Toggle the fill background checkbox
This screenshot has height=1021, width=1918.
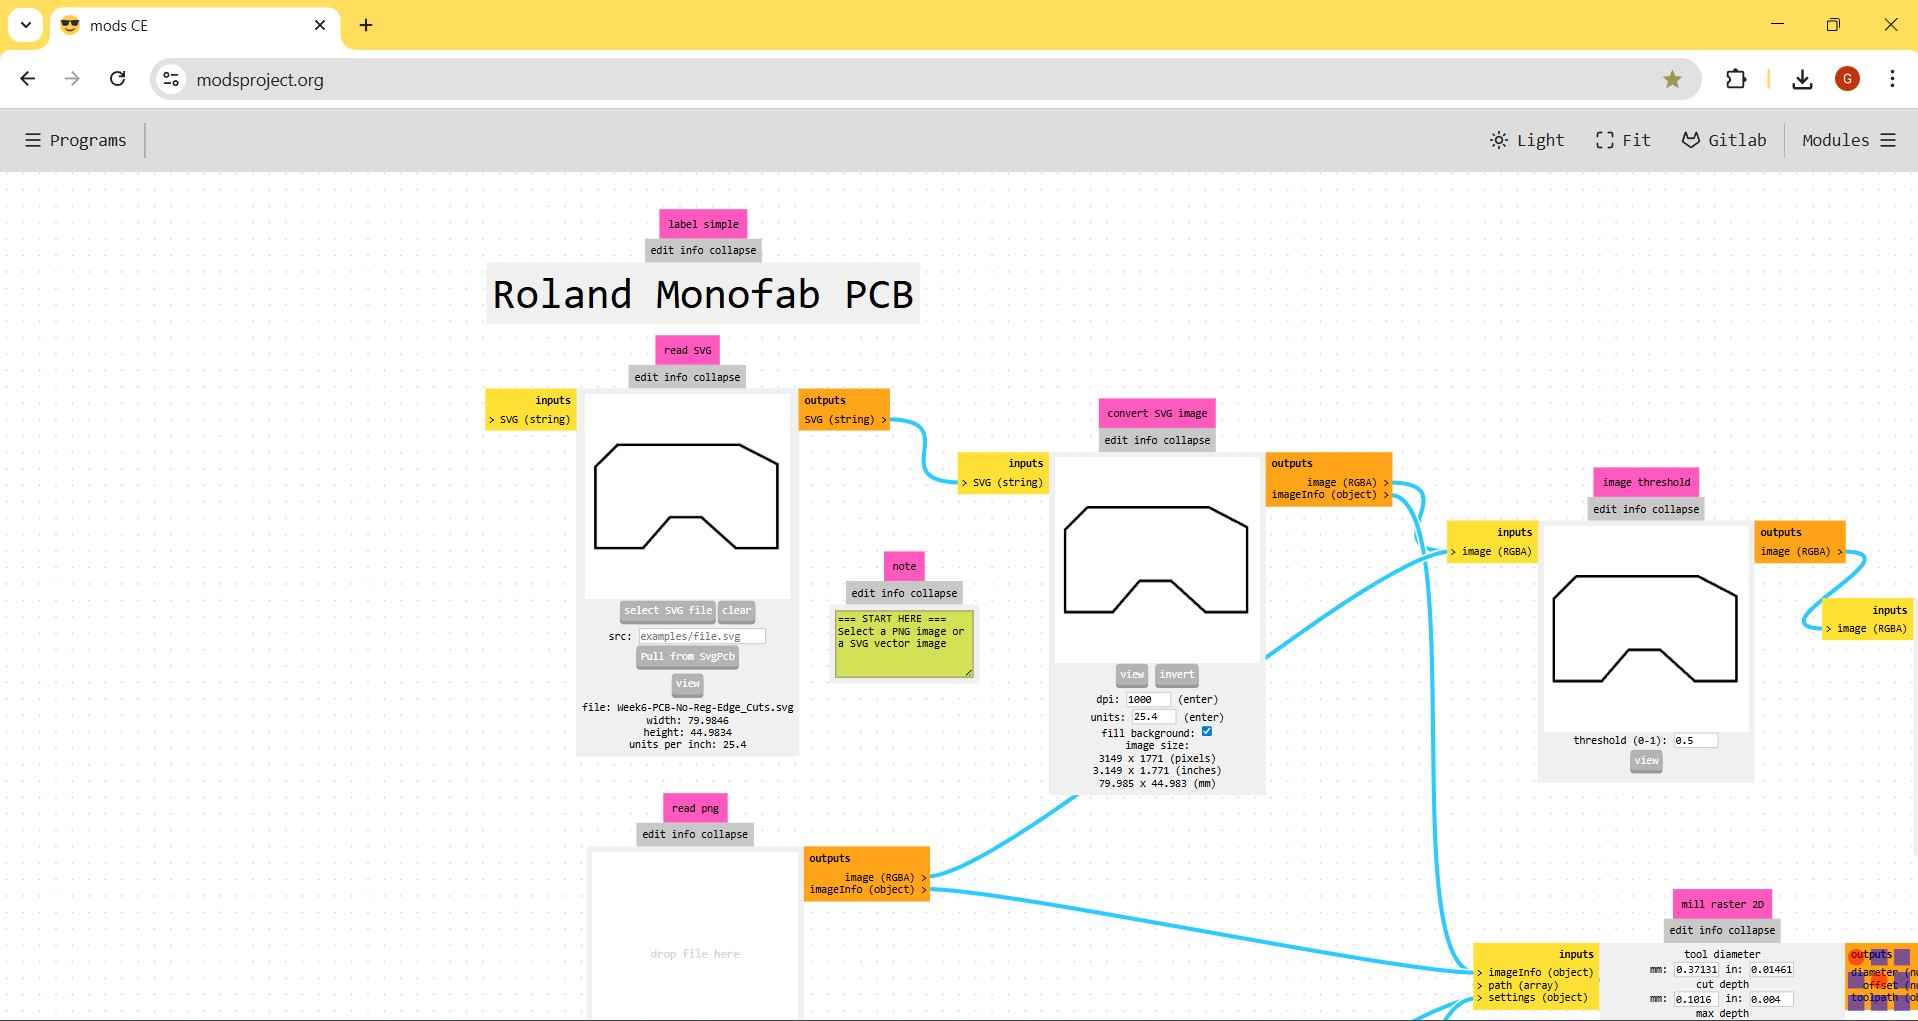click(1207, 731)
